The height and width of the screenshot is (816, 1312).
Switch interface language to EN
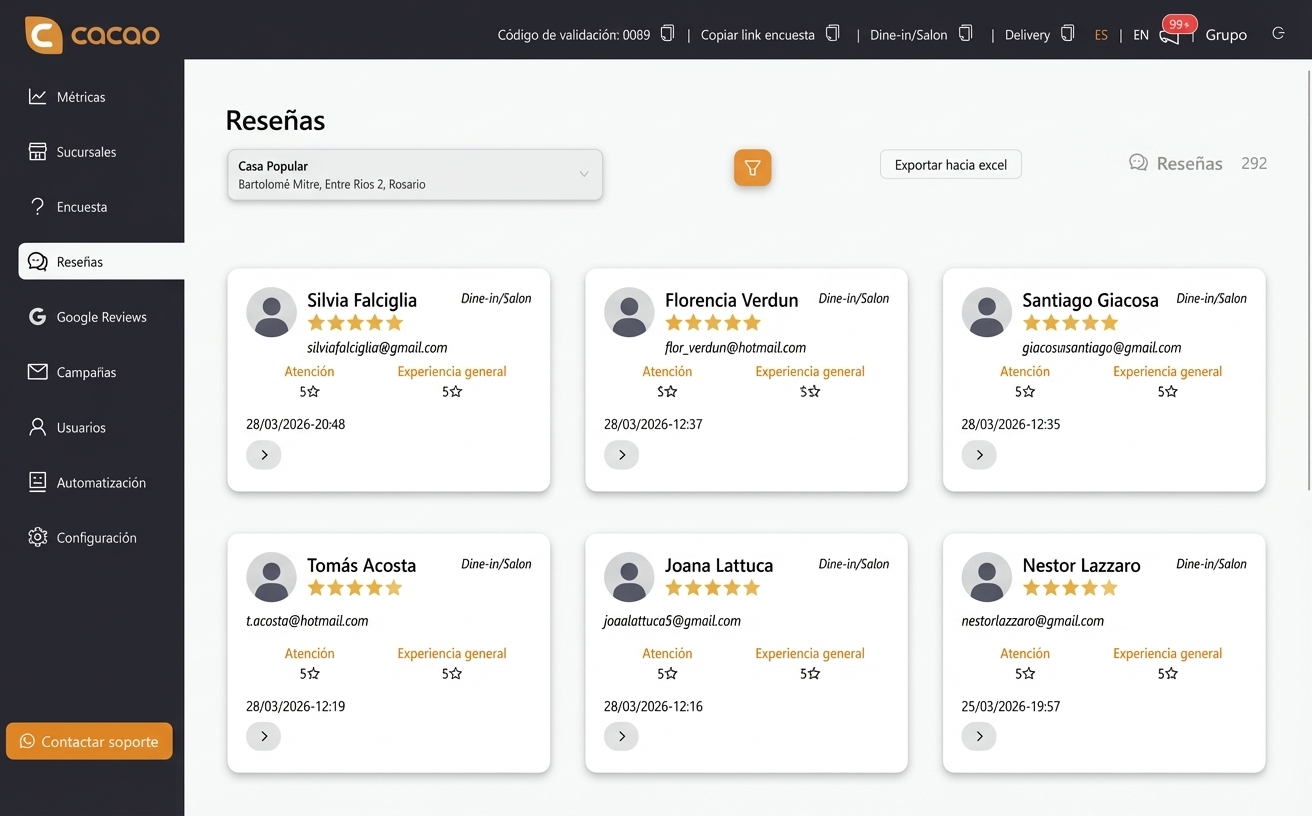(1140, 34)
